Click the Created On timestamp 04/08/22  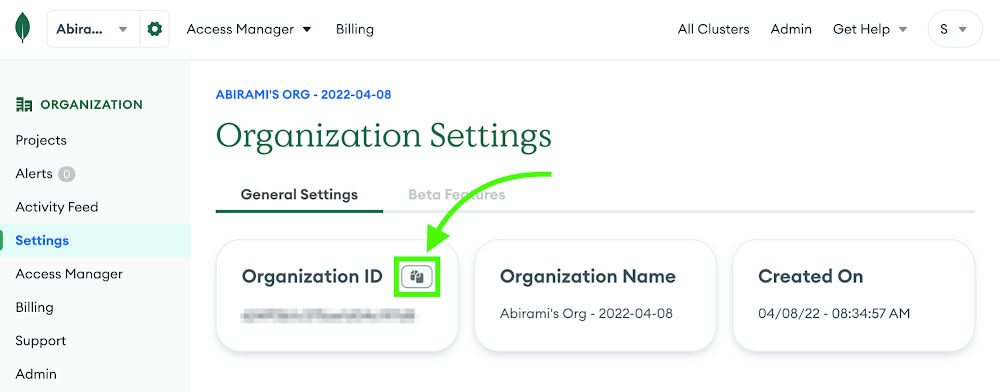click(834, 314)
